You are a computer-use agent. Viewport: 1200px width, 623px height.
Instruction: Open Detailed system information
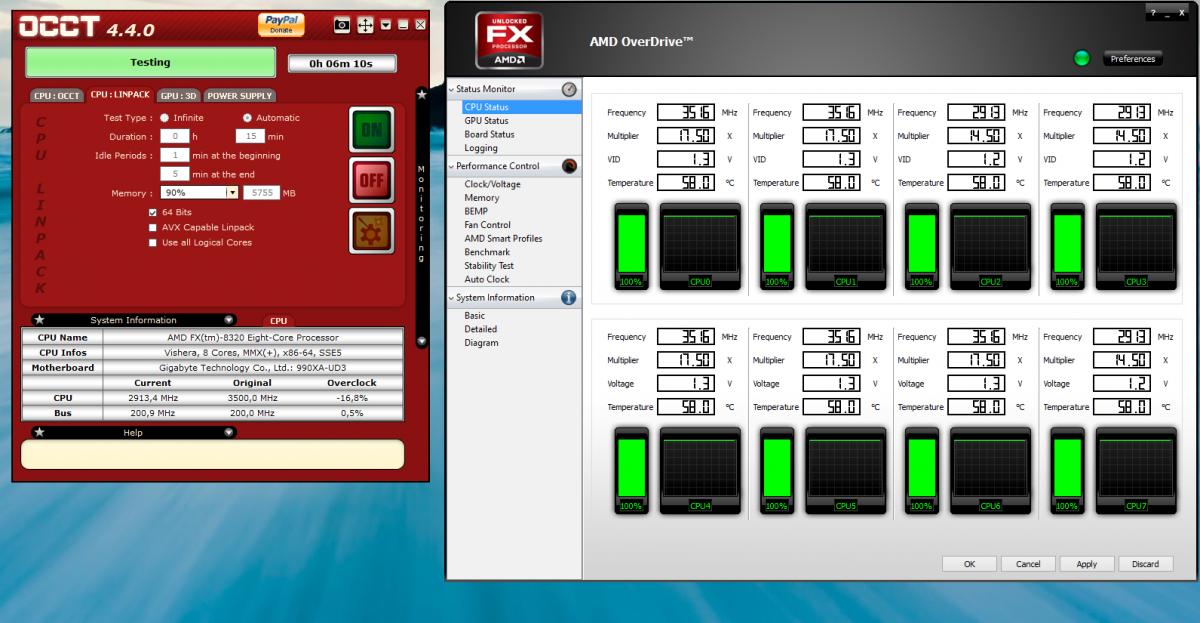(x=480, y=329)
